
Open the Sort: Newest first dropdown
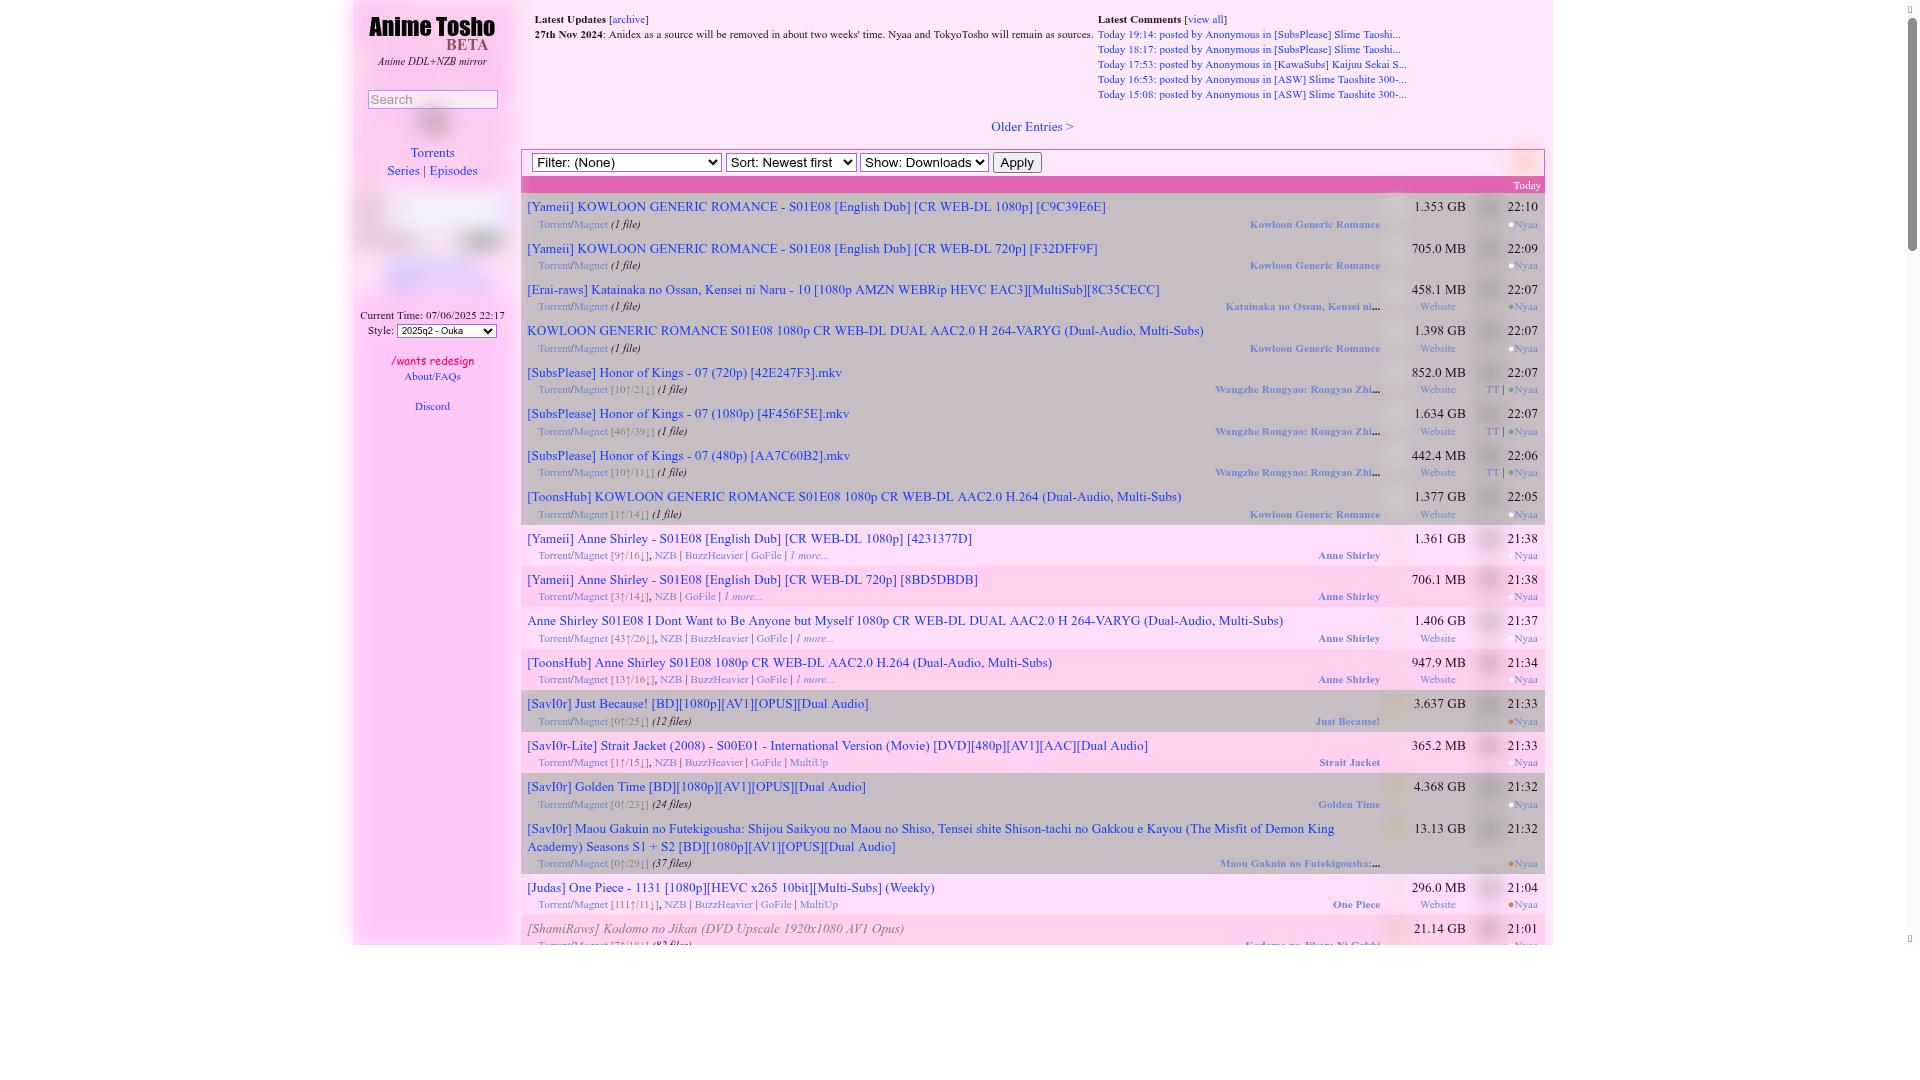point(790,162)
